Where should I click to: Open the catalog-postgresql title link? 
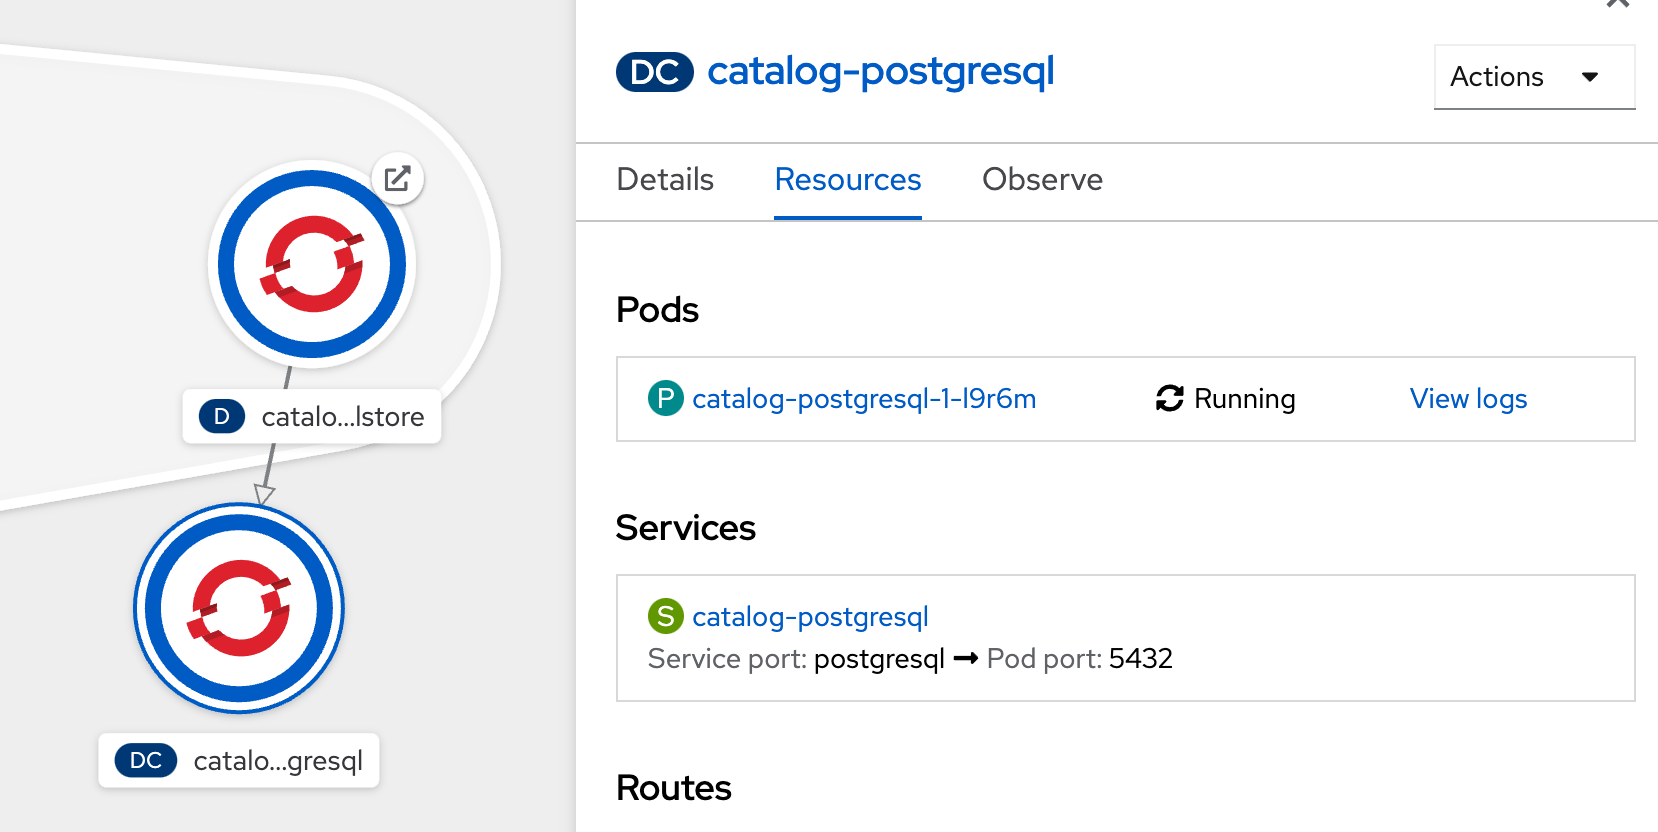881,72
